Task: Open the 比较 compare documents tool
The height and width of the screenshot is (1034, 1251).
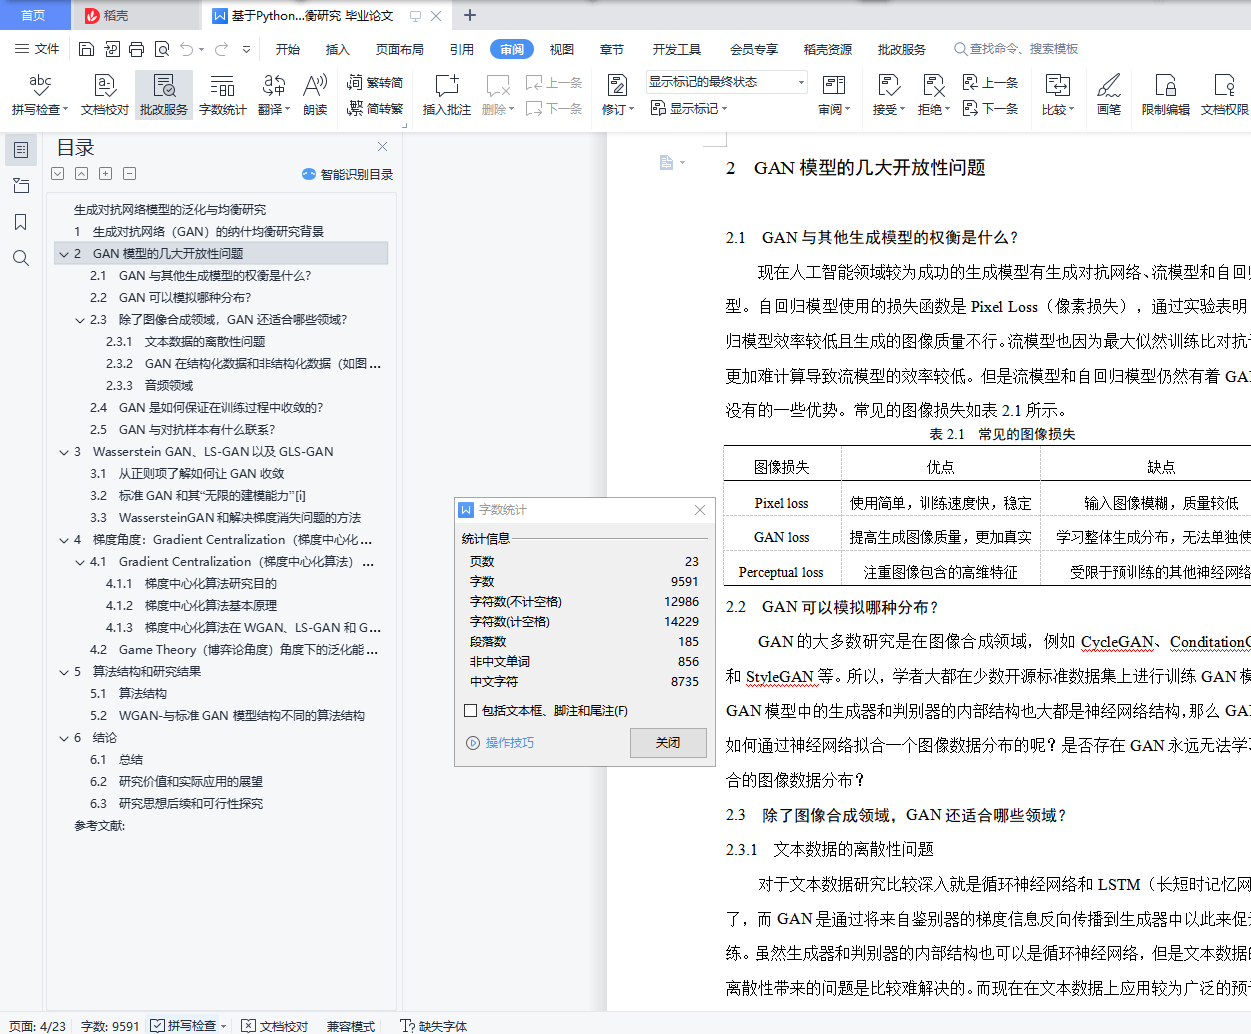Action: tap(1058, 95)
